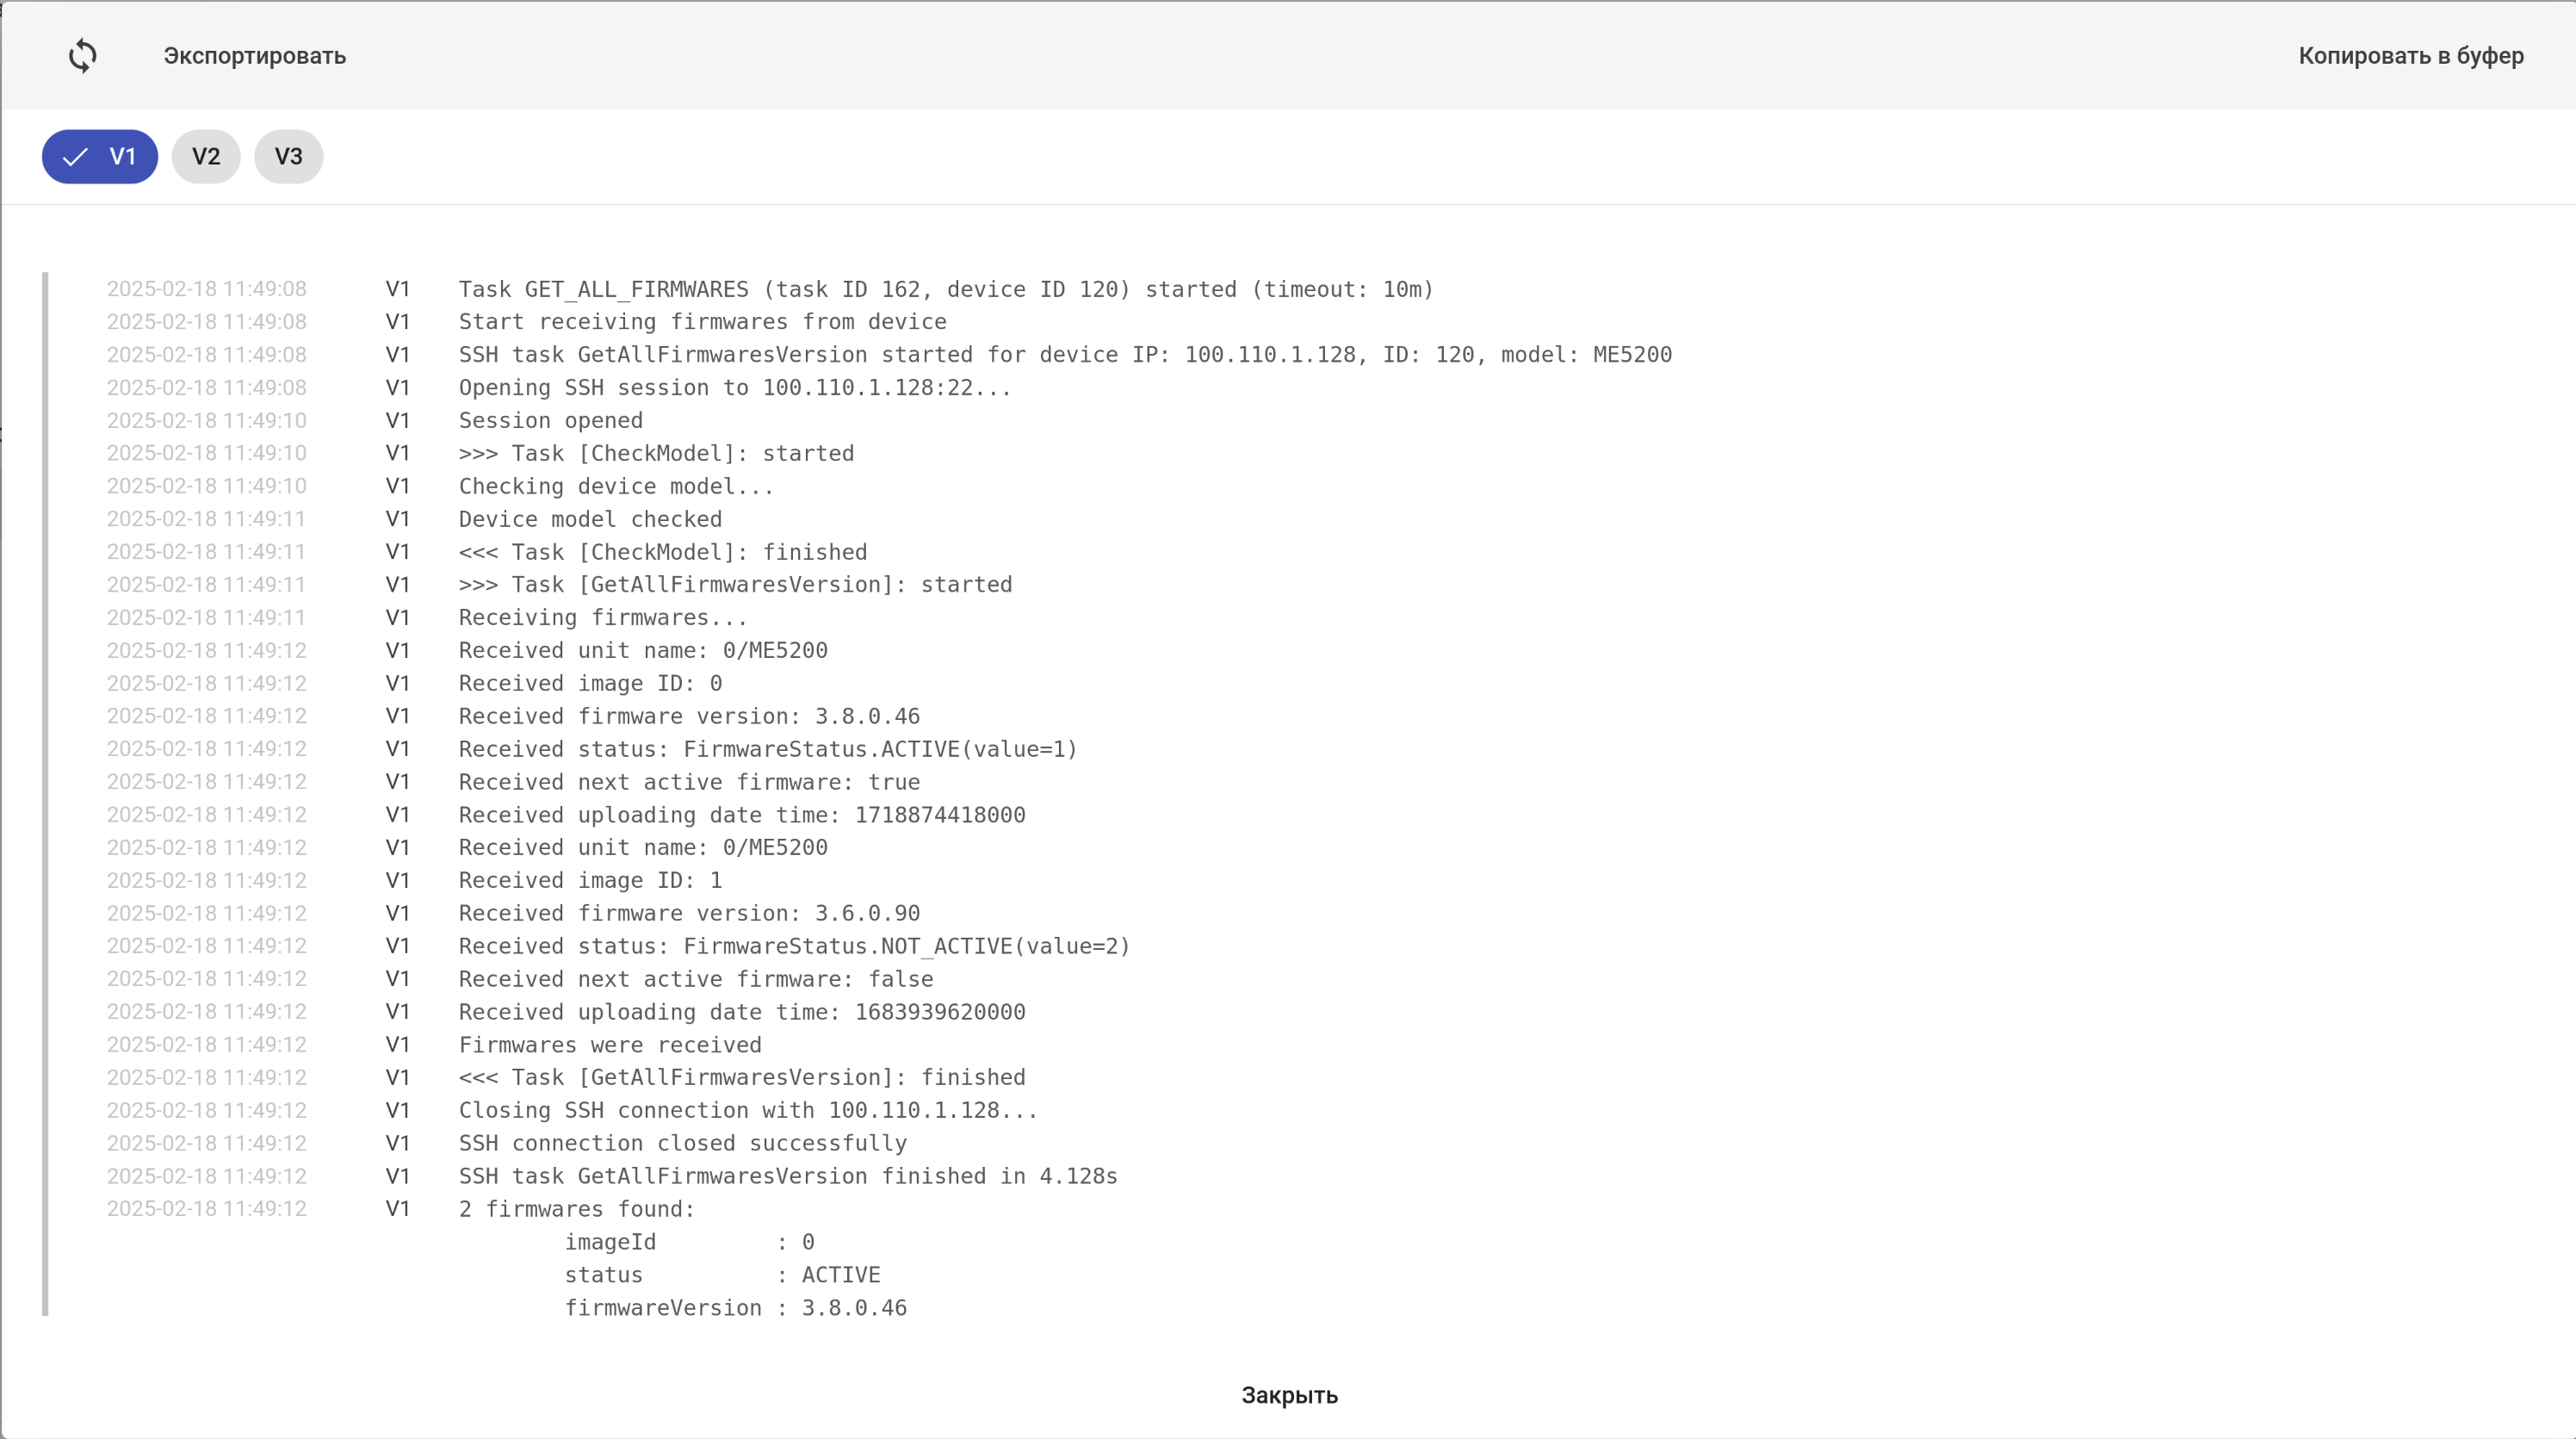Deselect the checked V1 filter chip
This screenshot has width=2576, height=1439.
(100, 157)
